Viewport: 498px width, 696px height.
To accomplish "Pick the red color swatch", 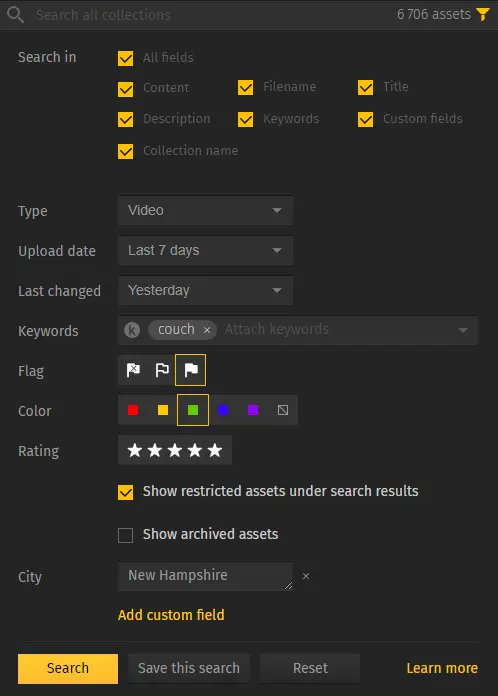I will pos(133,410).
